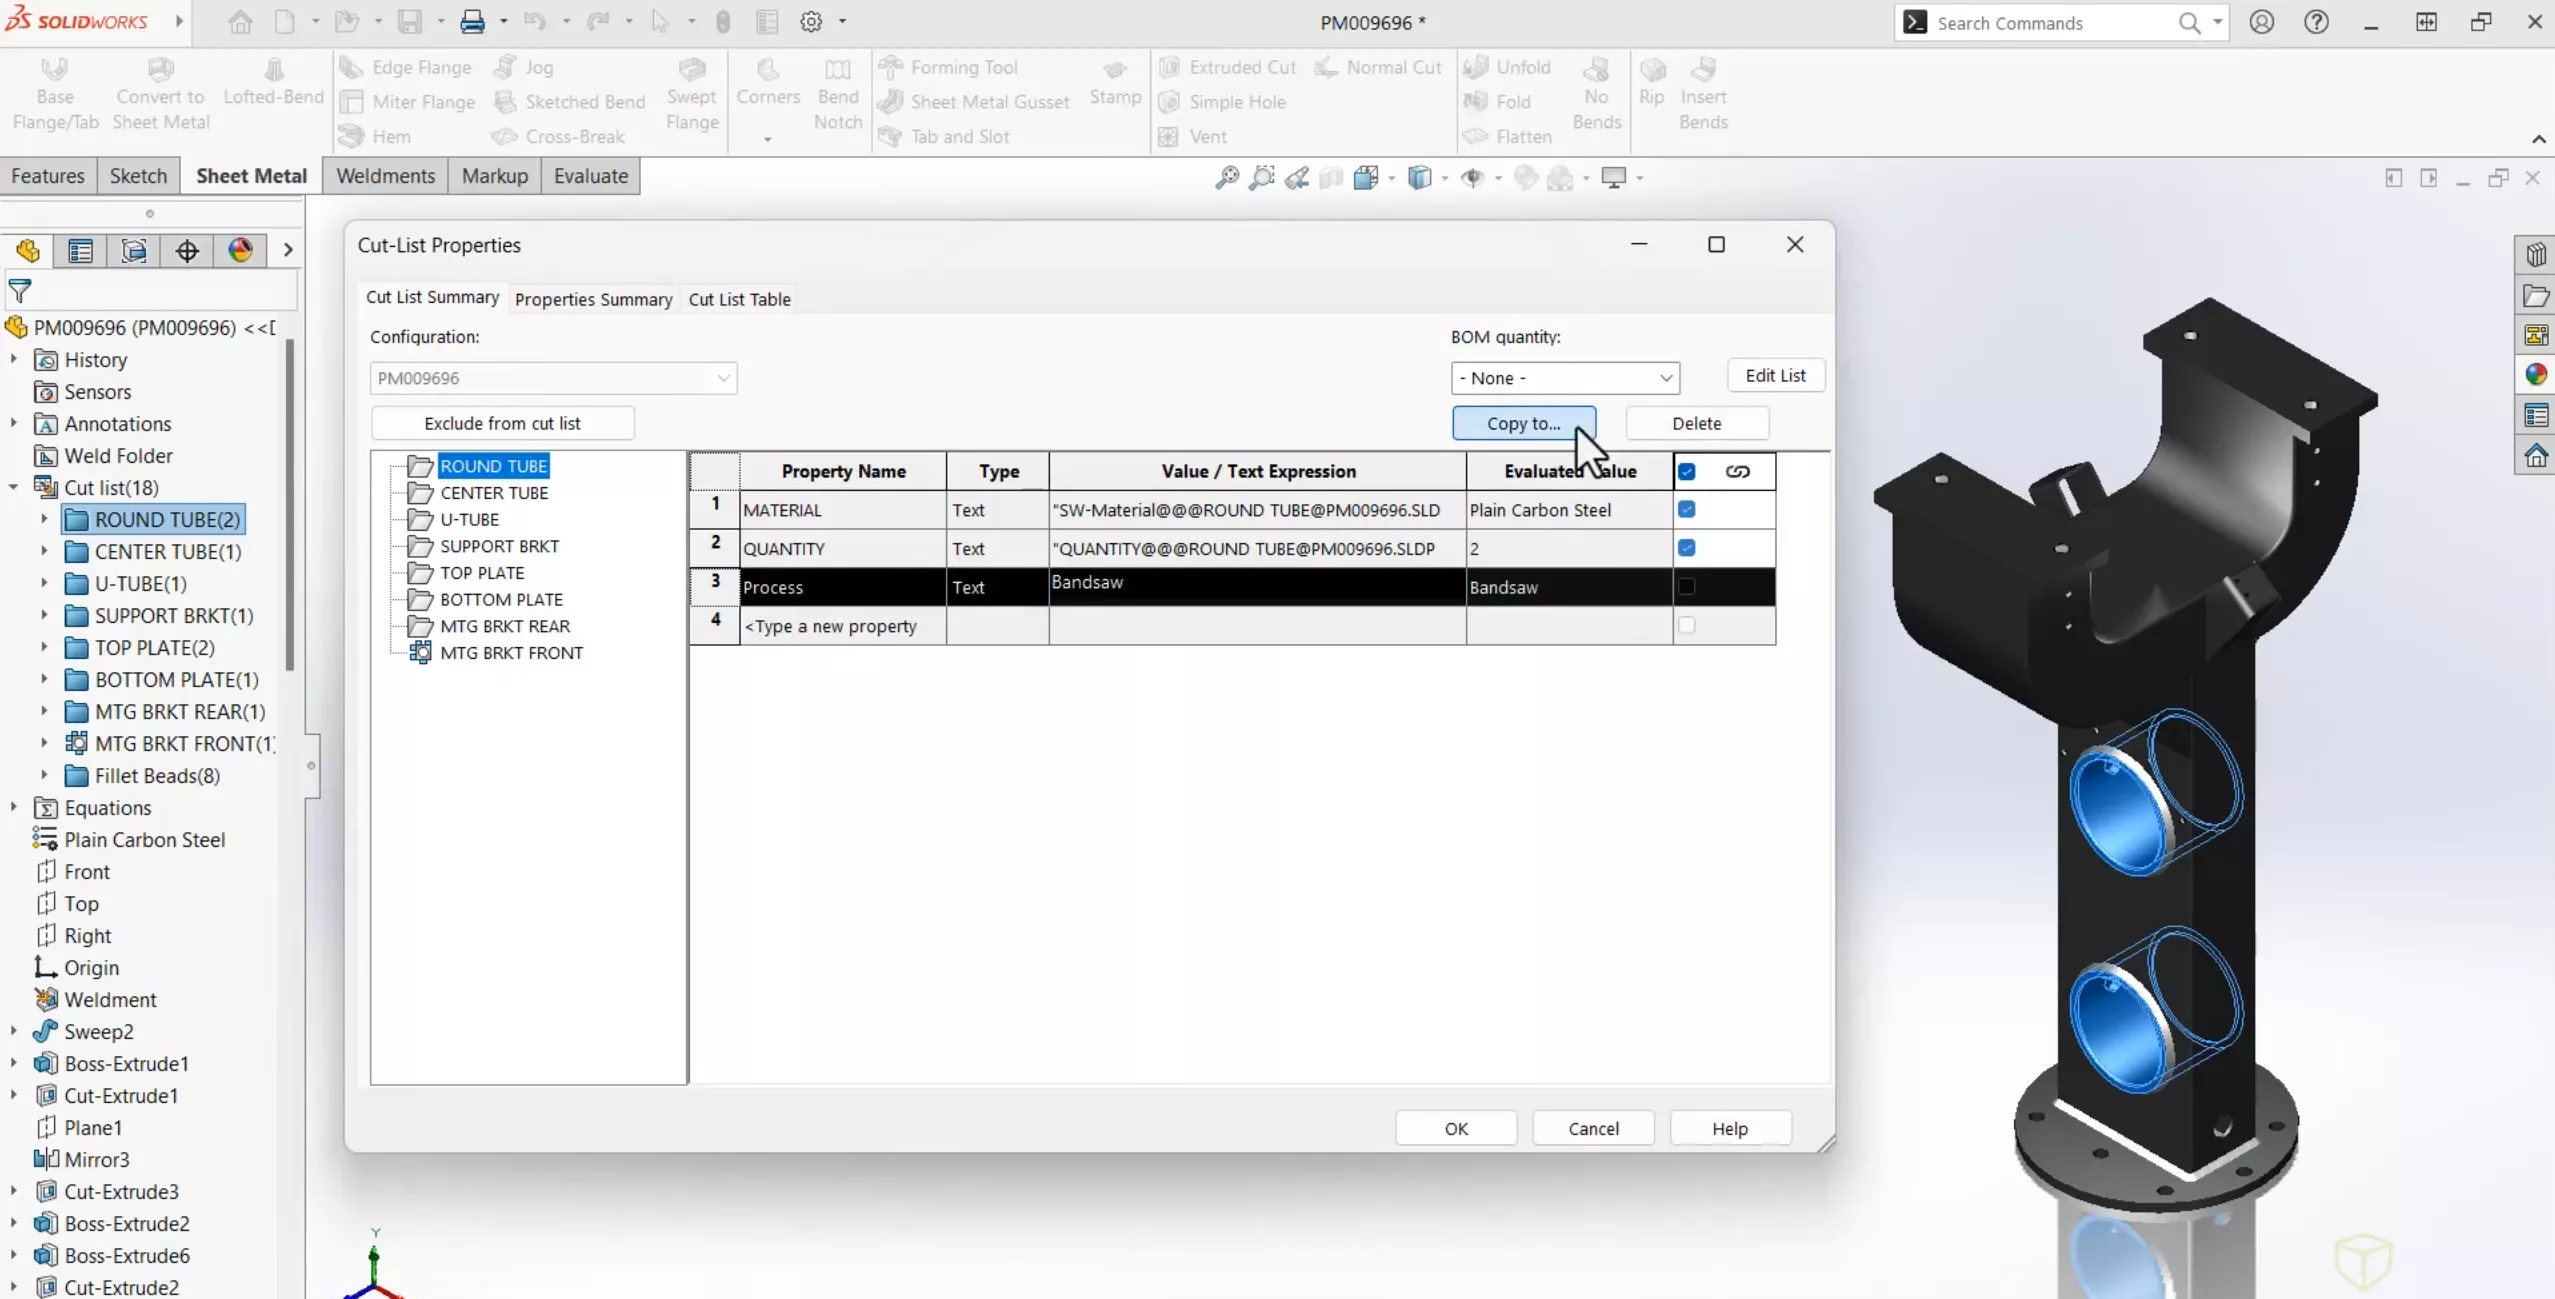This screenshot has height=1299, width=2555.
Task: Click the Copy to button
Action: pyautogui.click(x=1520, y=423)
